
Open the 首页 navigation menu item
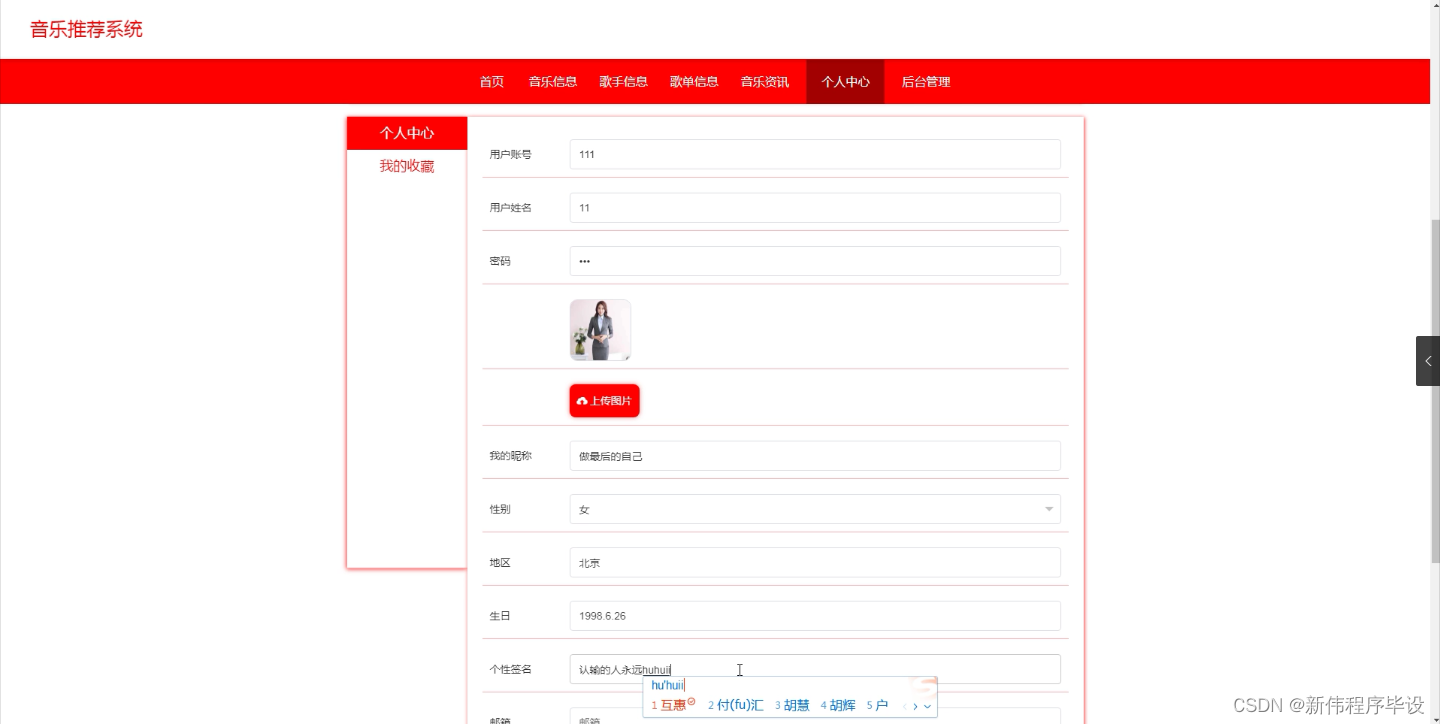491,81
